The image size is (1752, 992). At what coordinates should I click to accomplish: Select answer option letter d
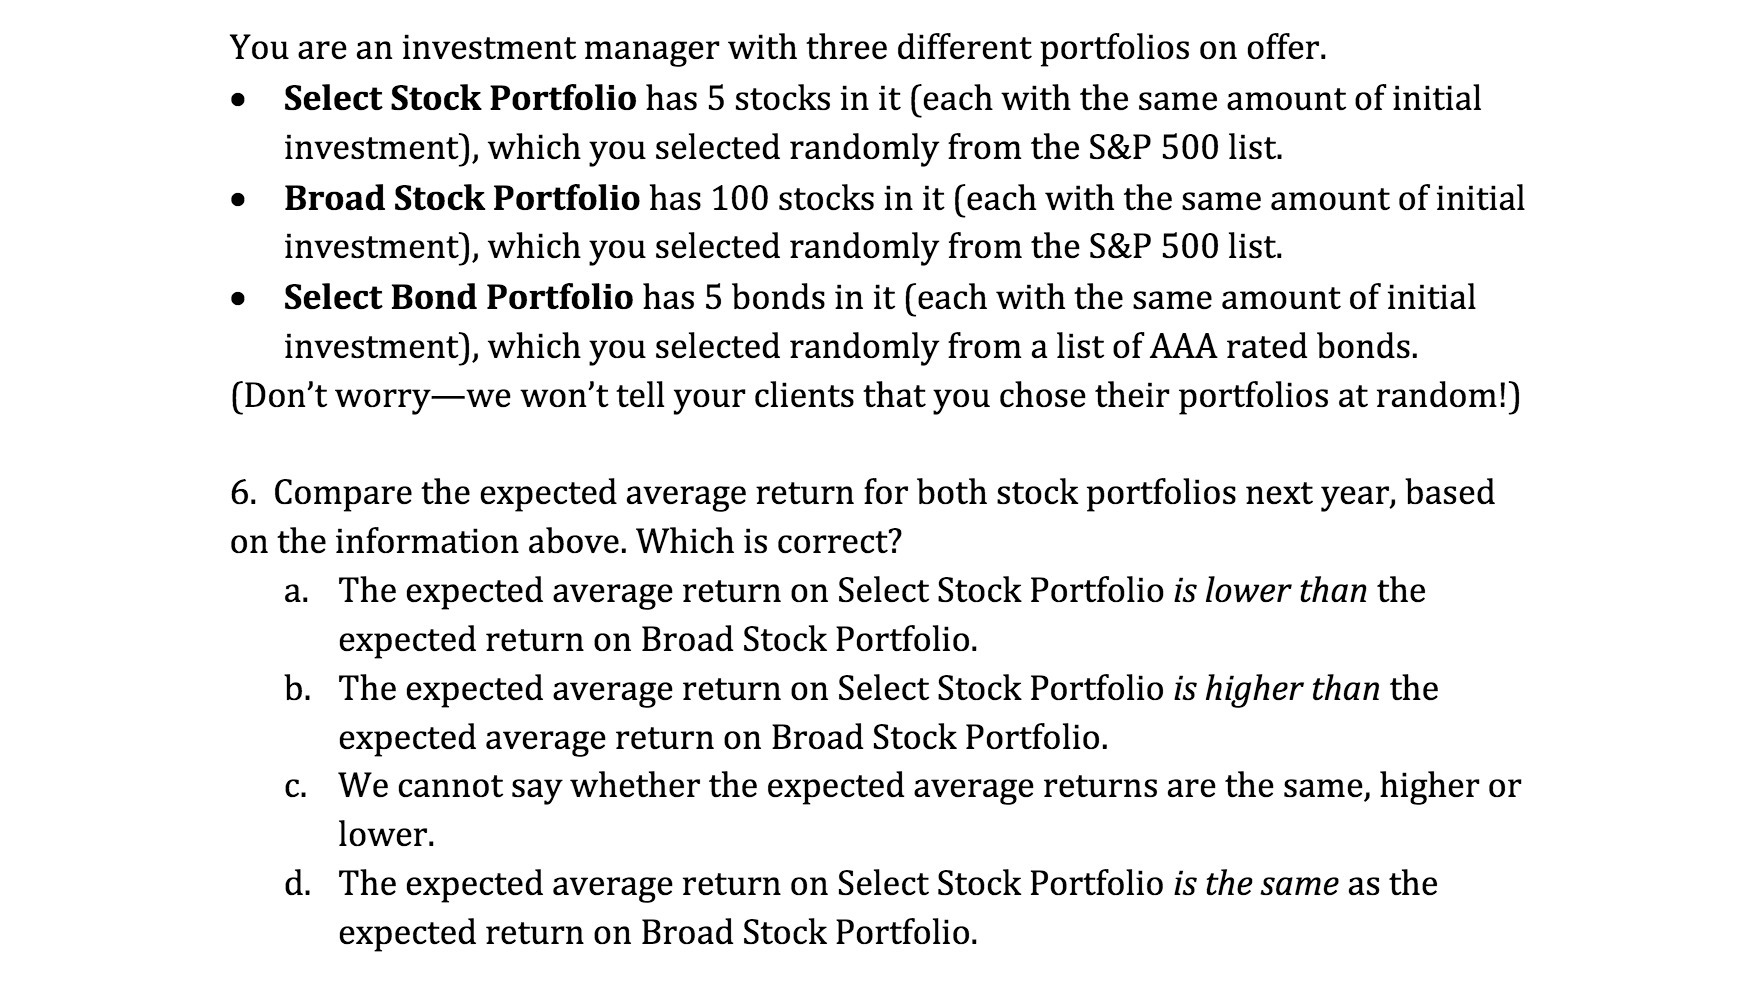[295, 885]
